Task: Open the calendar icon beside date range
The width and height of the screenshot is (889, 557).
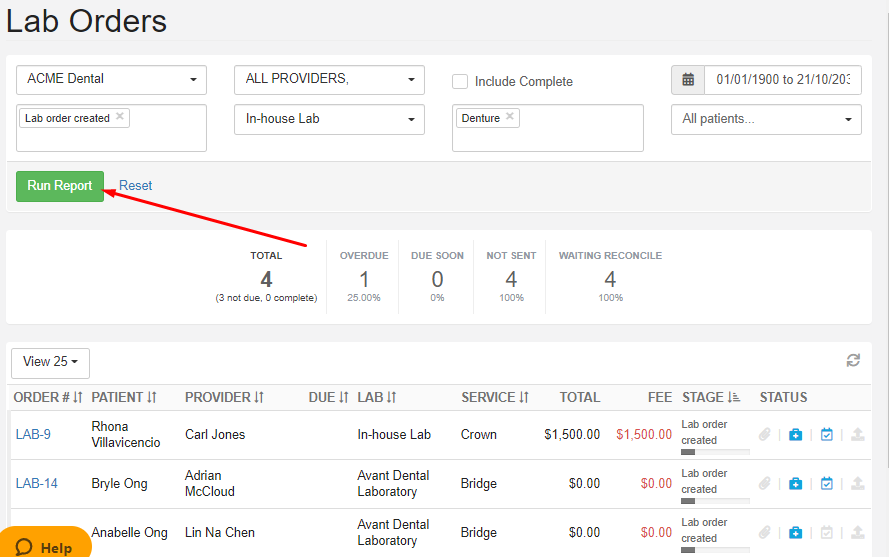Action: (688, 80)
